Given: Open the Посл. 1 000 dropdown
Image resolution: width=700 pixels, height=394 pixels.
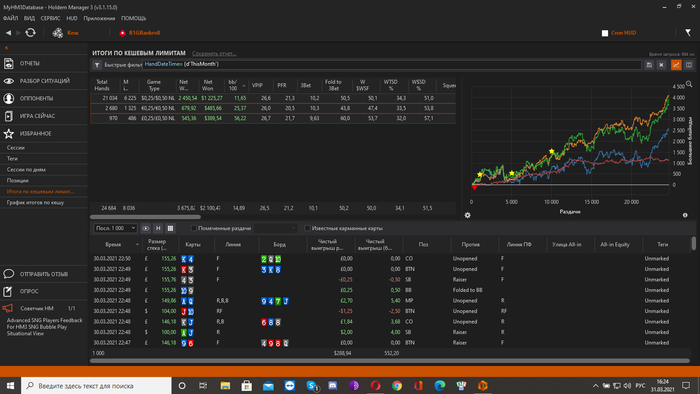Looking at the screenshot, I should click(x=115, y=228).
